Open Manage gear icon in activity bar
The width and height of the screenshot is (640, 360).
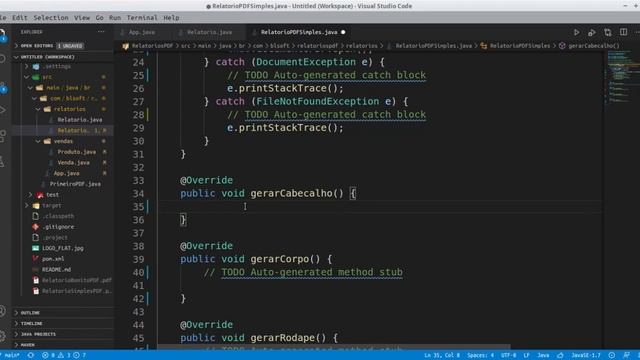pyautogui.click(x=2, y=336)
